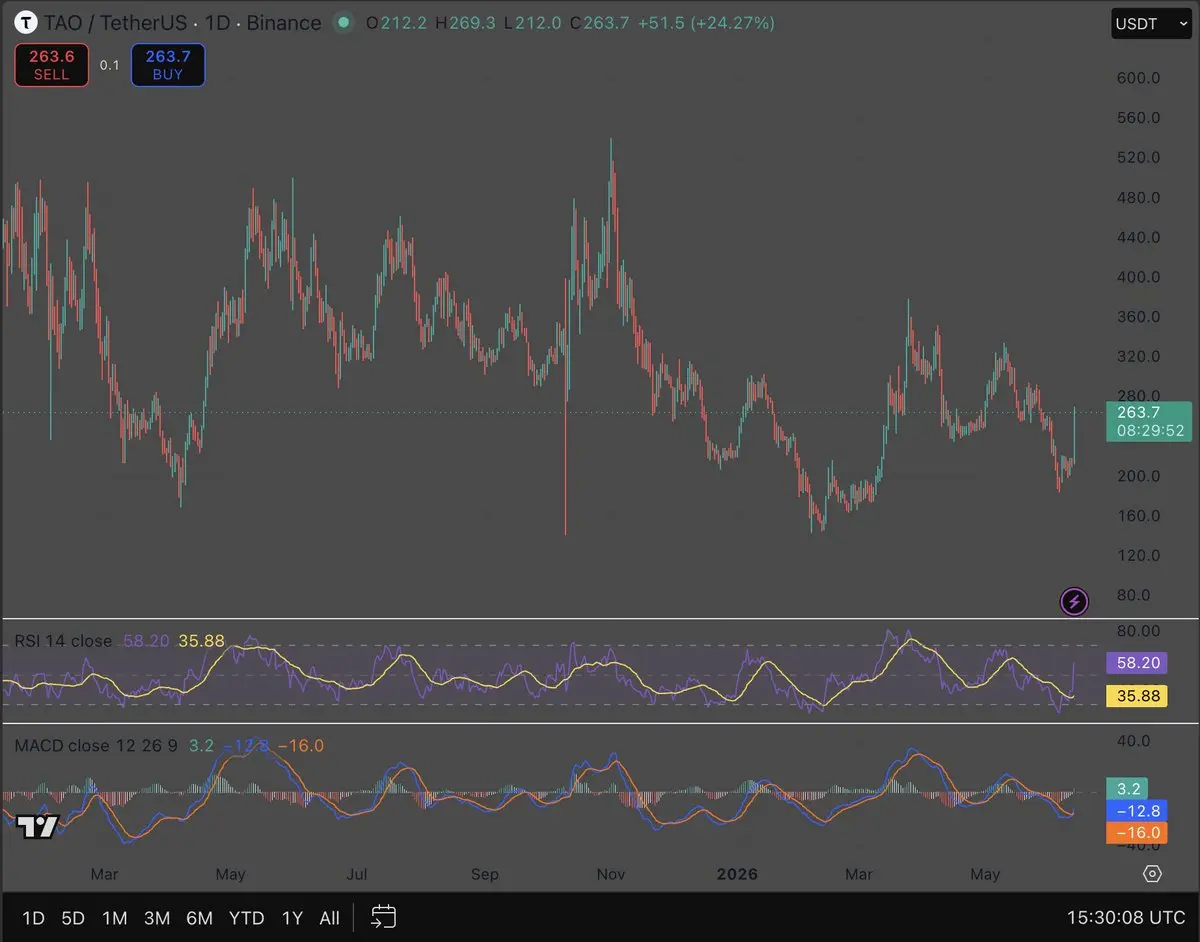1200x942 pixels.
Task: Click the 200.0 price axis label
Action: click(x=1139, y=476)
